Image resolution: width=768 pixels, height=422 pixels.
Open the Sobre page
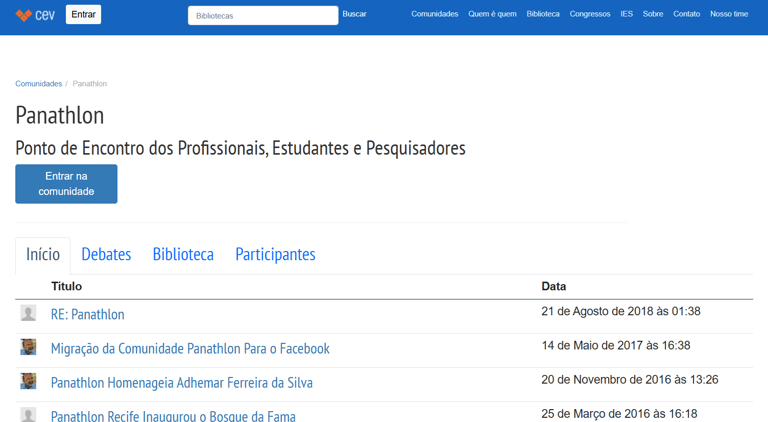(653, 14)
